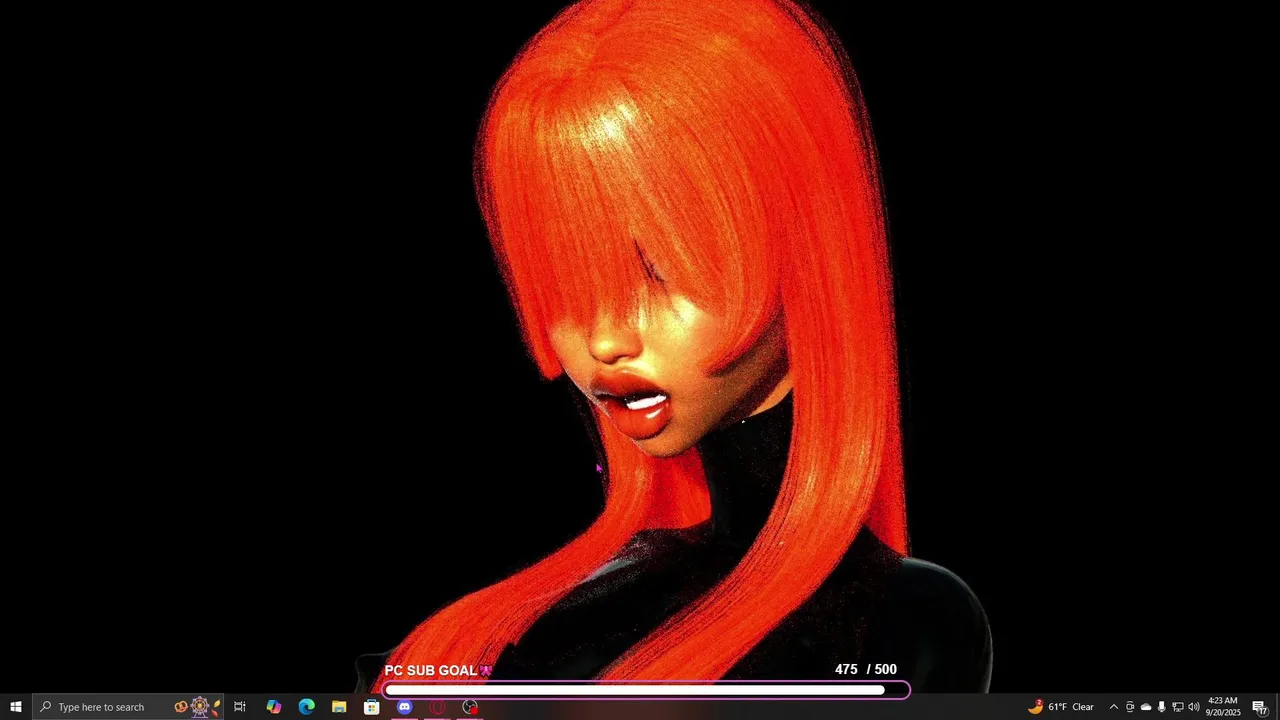The image size is (1280, 720).
Task: Click the '475 / 500' goal counter
Action: pos(866,670)
